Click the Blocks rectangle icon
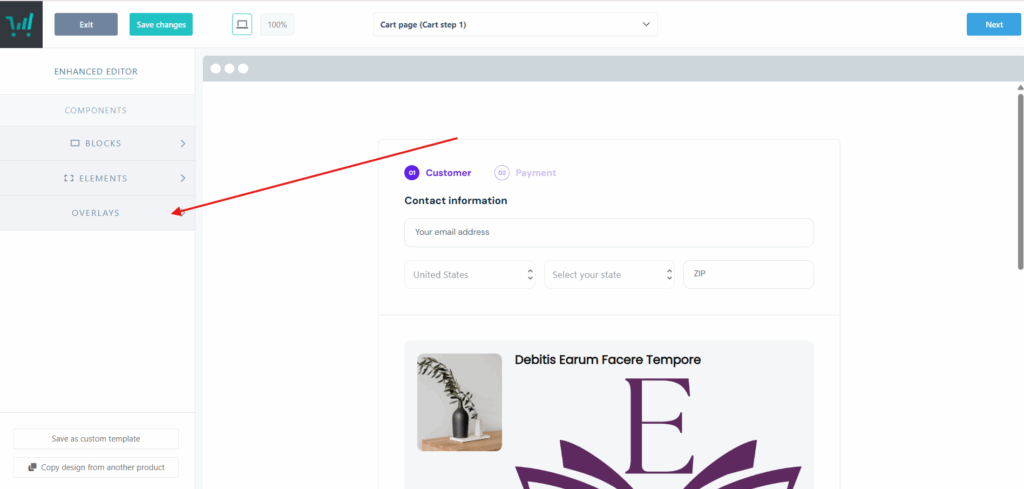This screenshot has height=489, width=1024. coord(74,143)
